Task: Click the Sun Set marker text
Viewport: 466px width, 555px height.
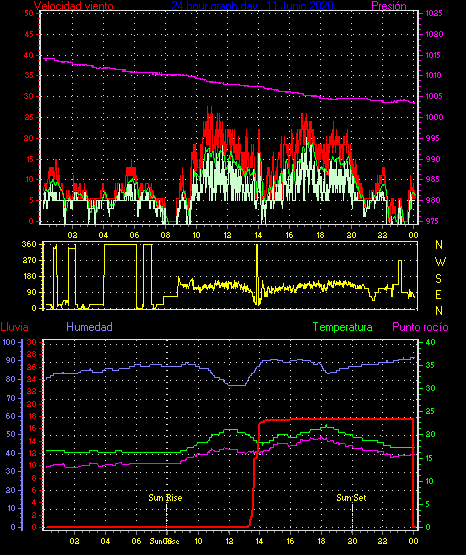Action: pos(351,498)
